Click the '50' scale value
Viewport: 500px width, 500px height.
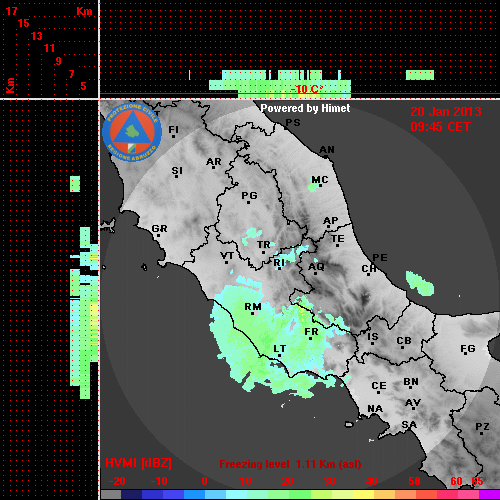(414, 481)
